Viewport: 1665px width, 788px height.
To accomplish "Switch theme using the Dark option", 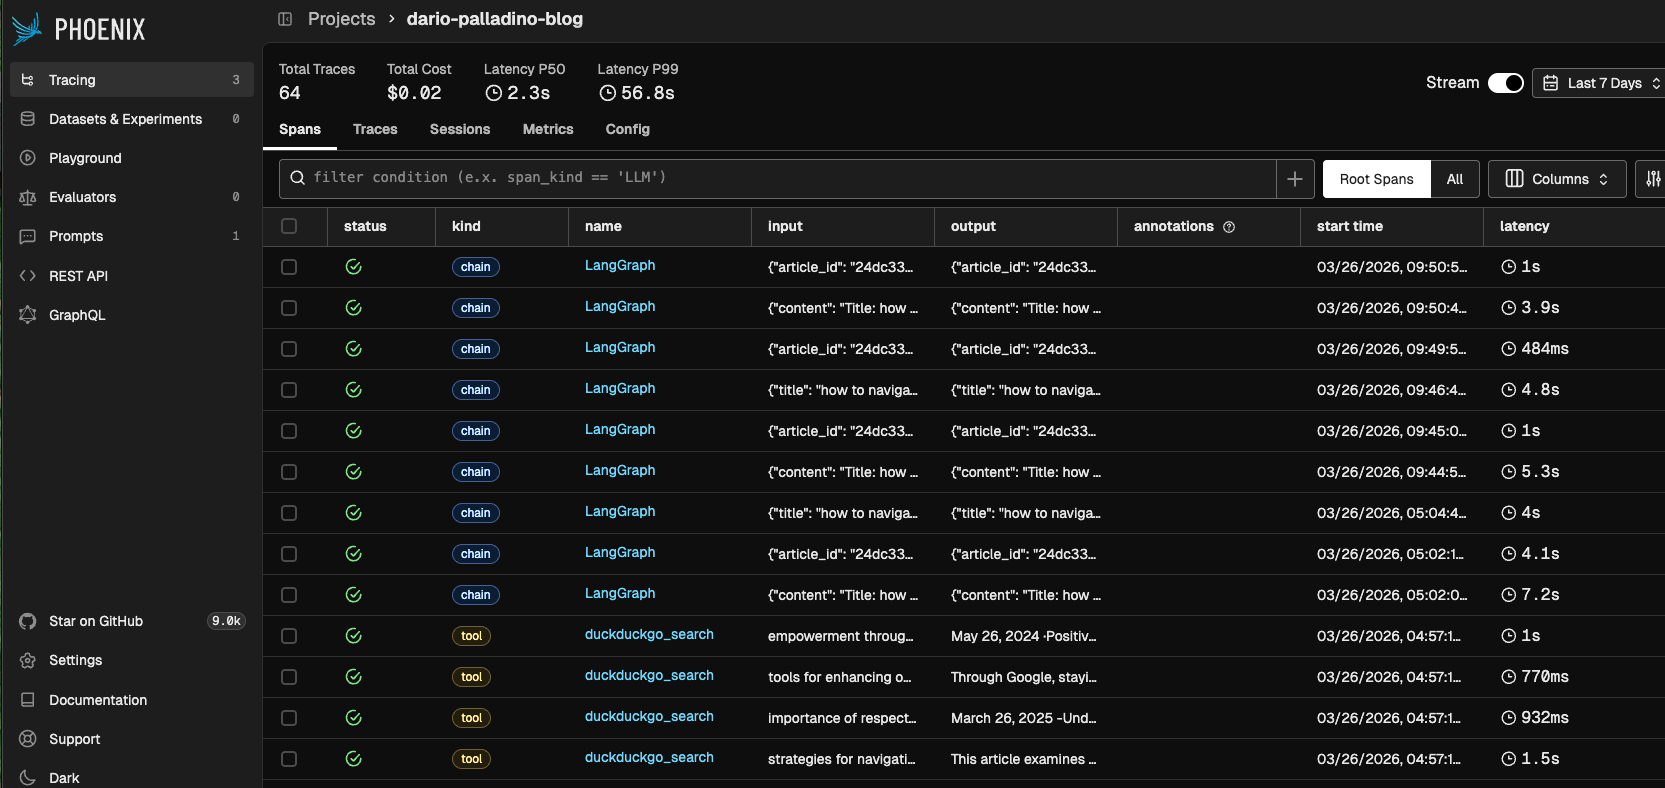I will [x=64, y=778].
